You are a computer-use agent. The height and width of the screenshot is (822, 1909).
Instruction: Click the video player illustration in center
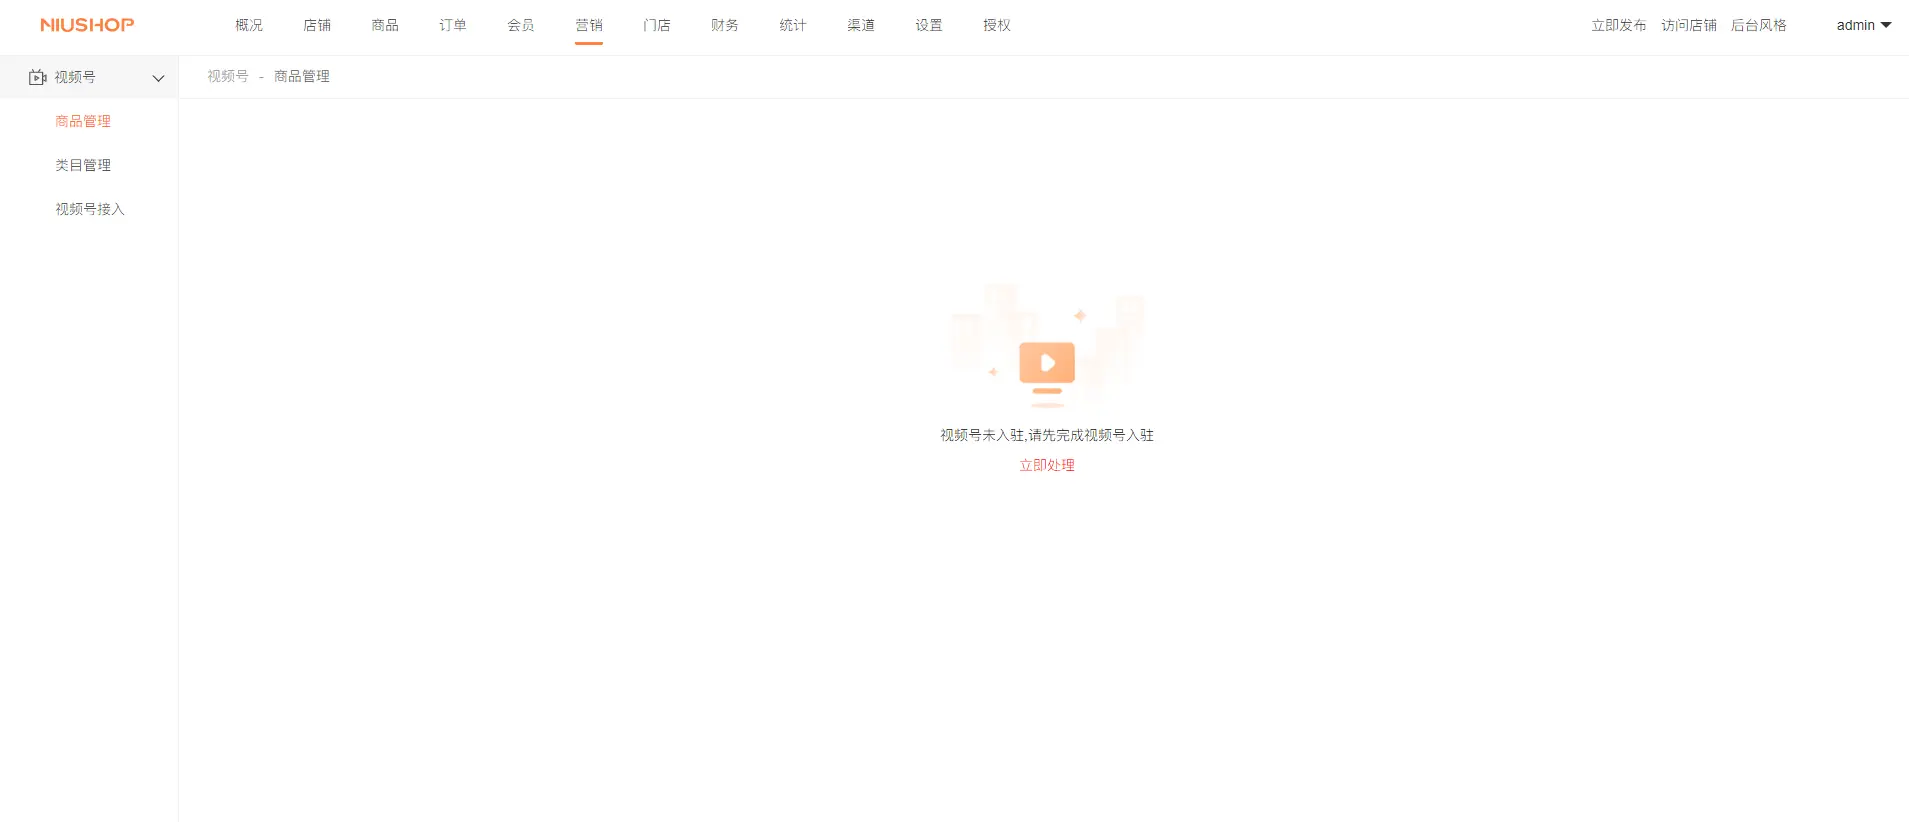[x=1047, y=363]
